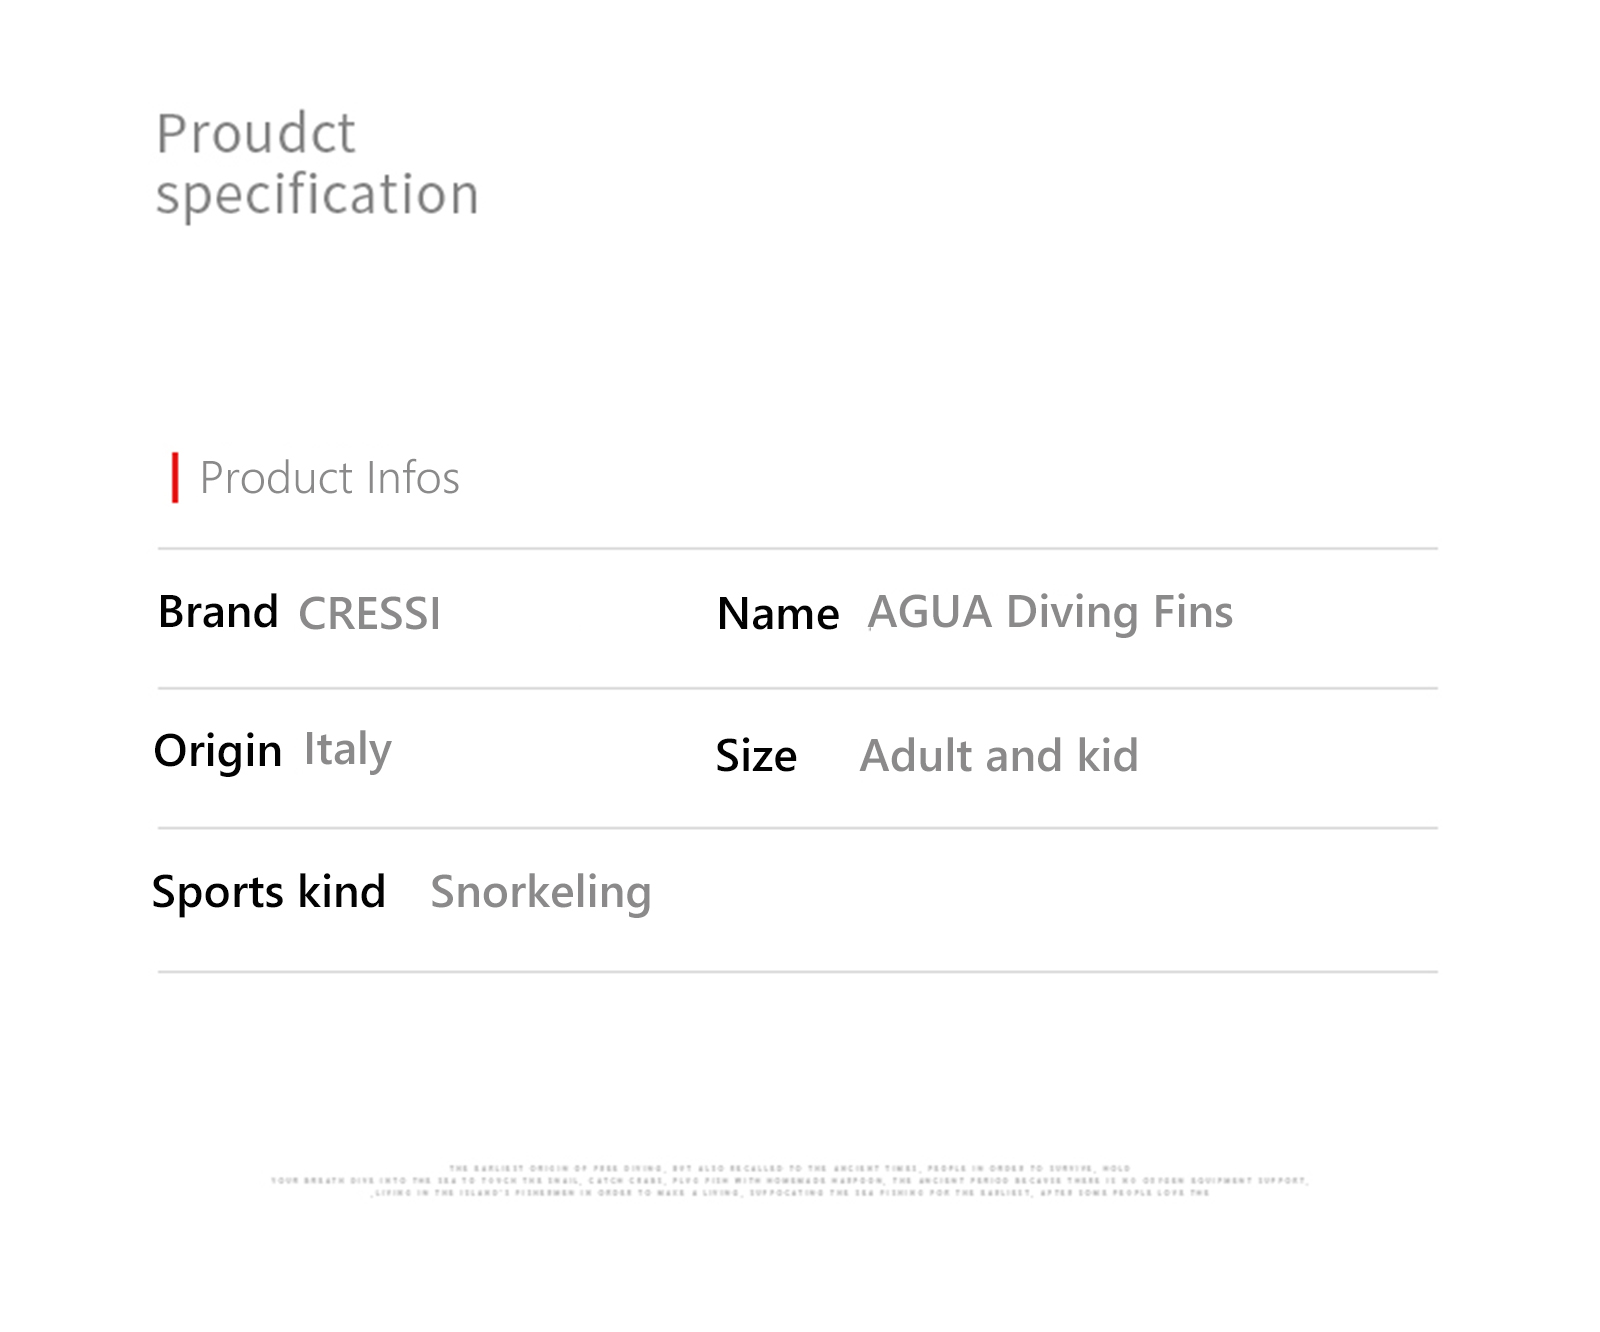Click the word specification in heading
The image size is (1600, 1332).
point(317,196)
